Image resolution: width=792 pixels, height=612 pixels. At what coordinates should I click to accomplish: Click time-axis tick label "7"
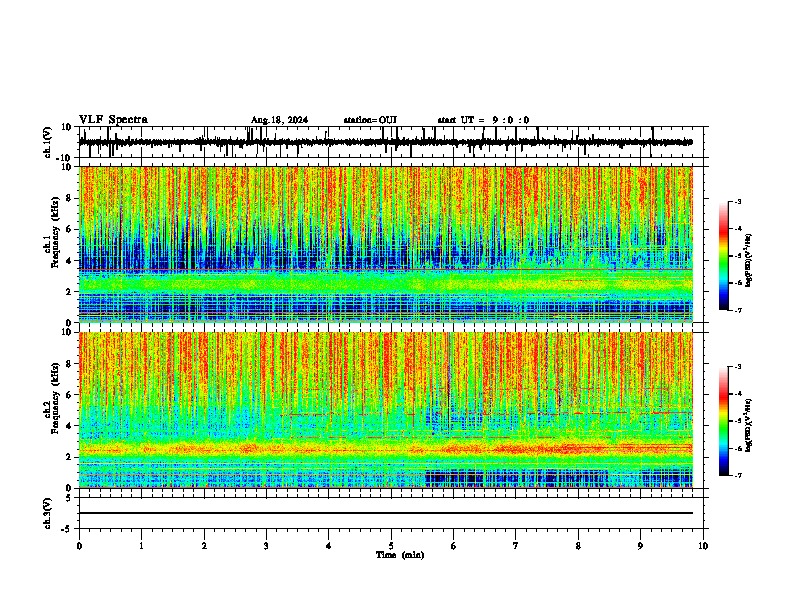coord(516,546)
